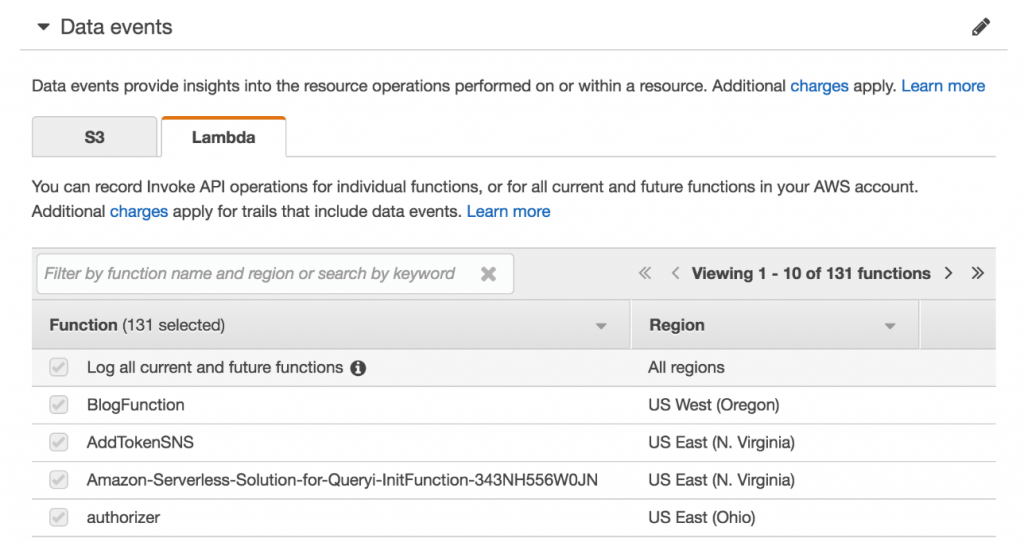
Task: Switch to the S3 tab
Action: [x=94, y=137]
